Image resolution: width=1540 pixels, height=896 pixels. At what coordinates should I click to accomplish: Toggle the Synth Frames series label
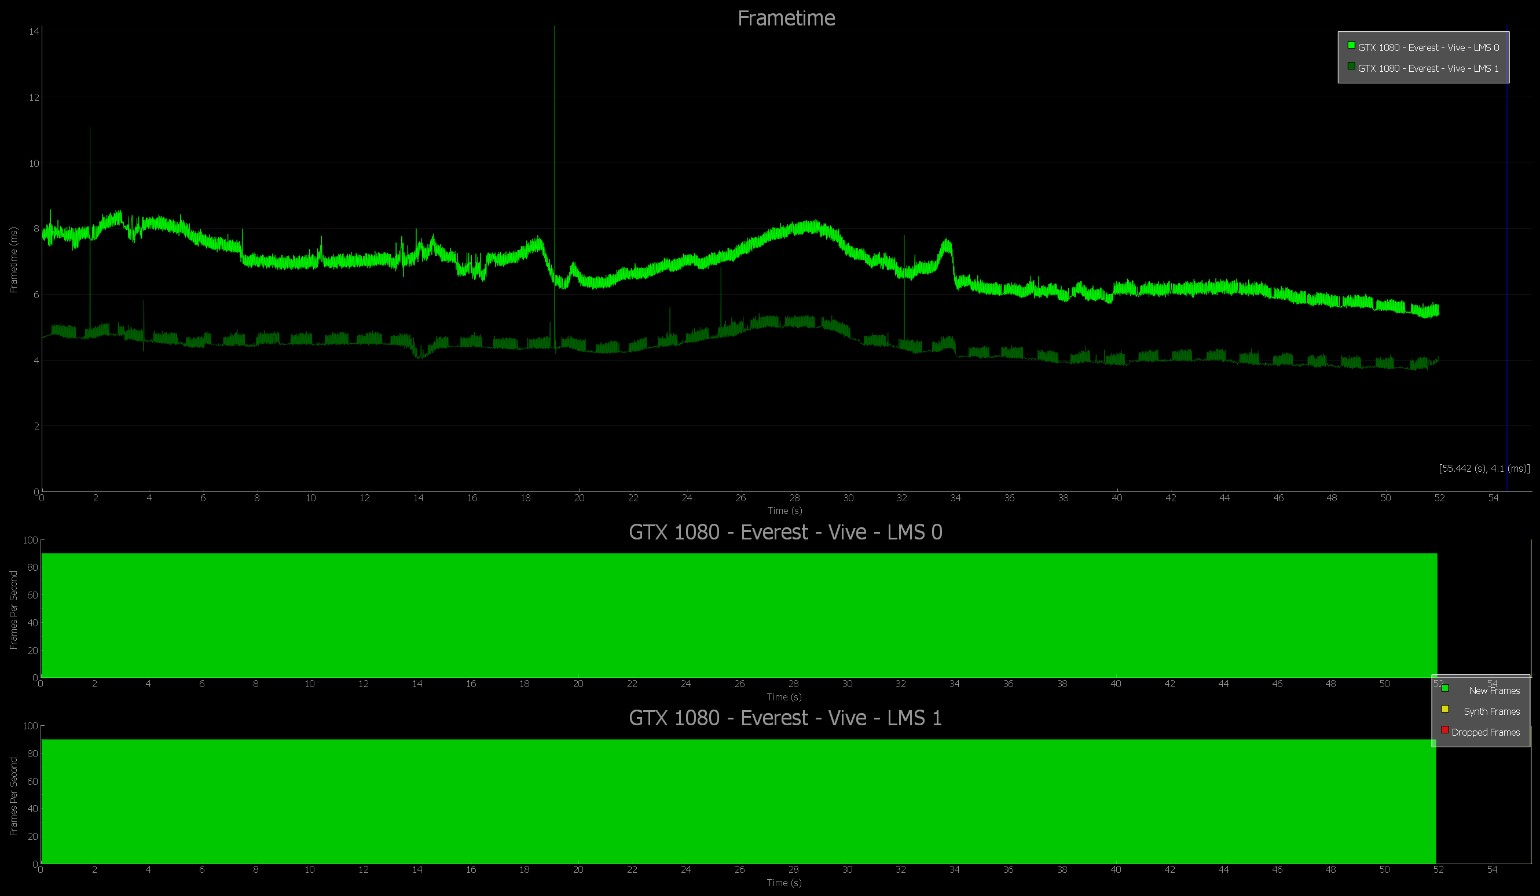point(1492,712)
